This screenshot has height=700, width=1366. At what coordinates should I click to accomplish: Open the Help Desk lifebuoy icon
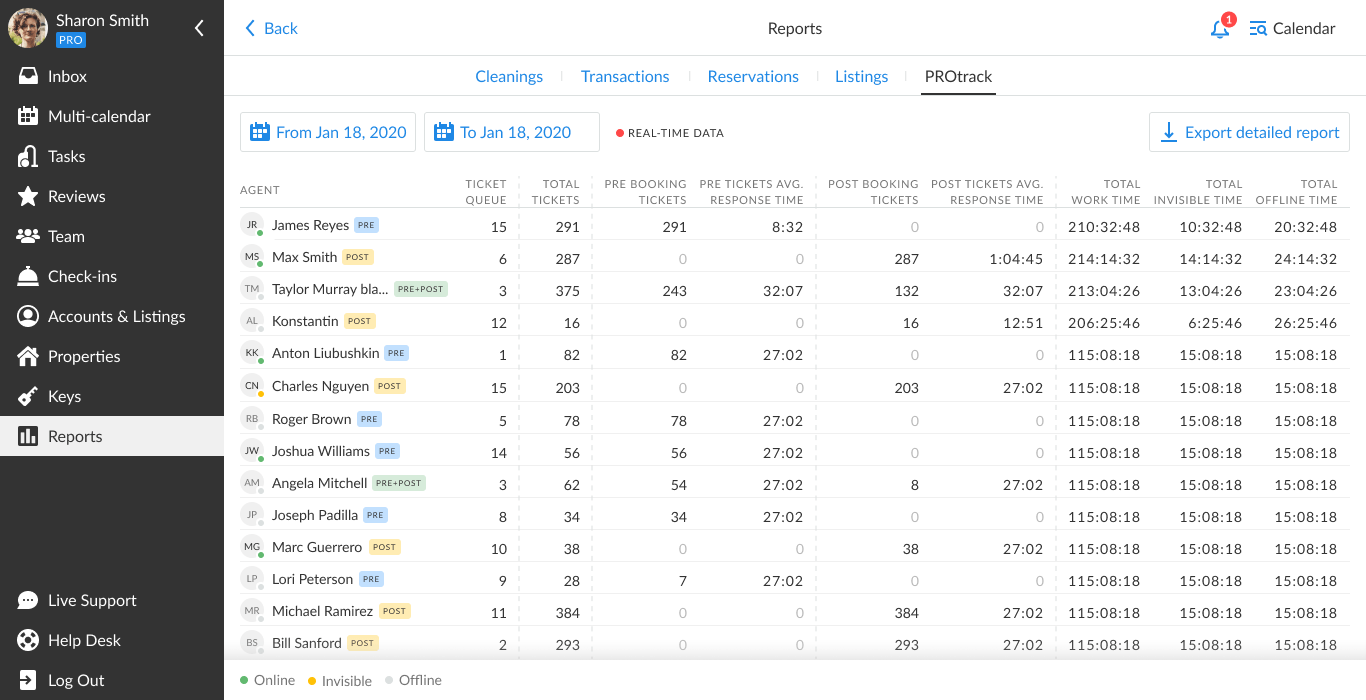pos(28,640)
